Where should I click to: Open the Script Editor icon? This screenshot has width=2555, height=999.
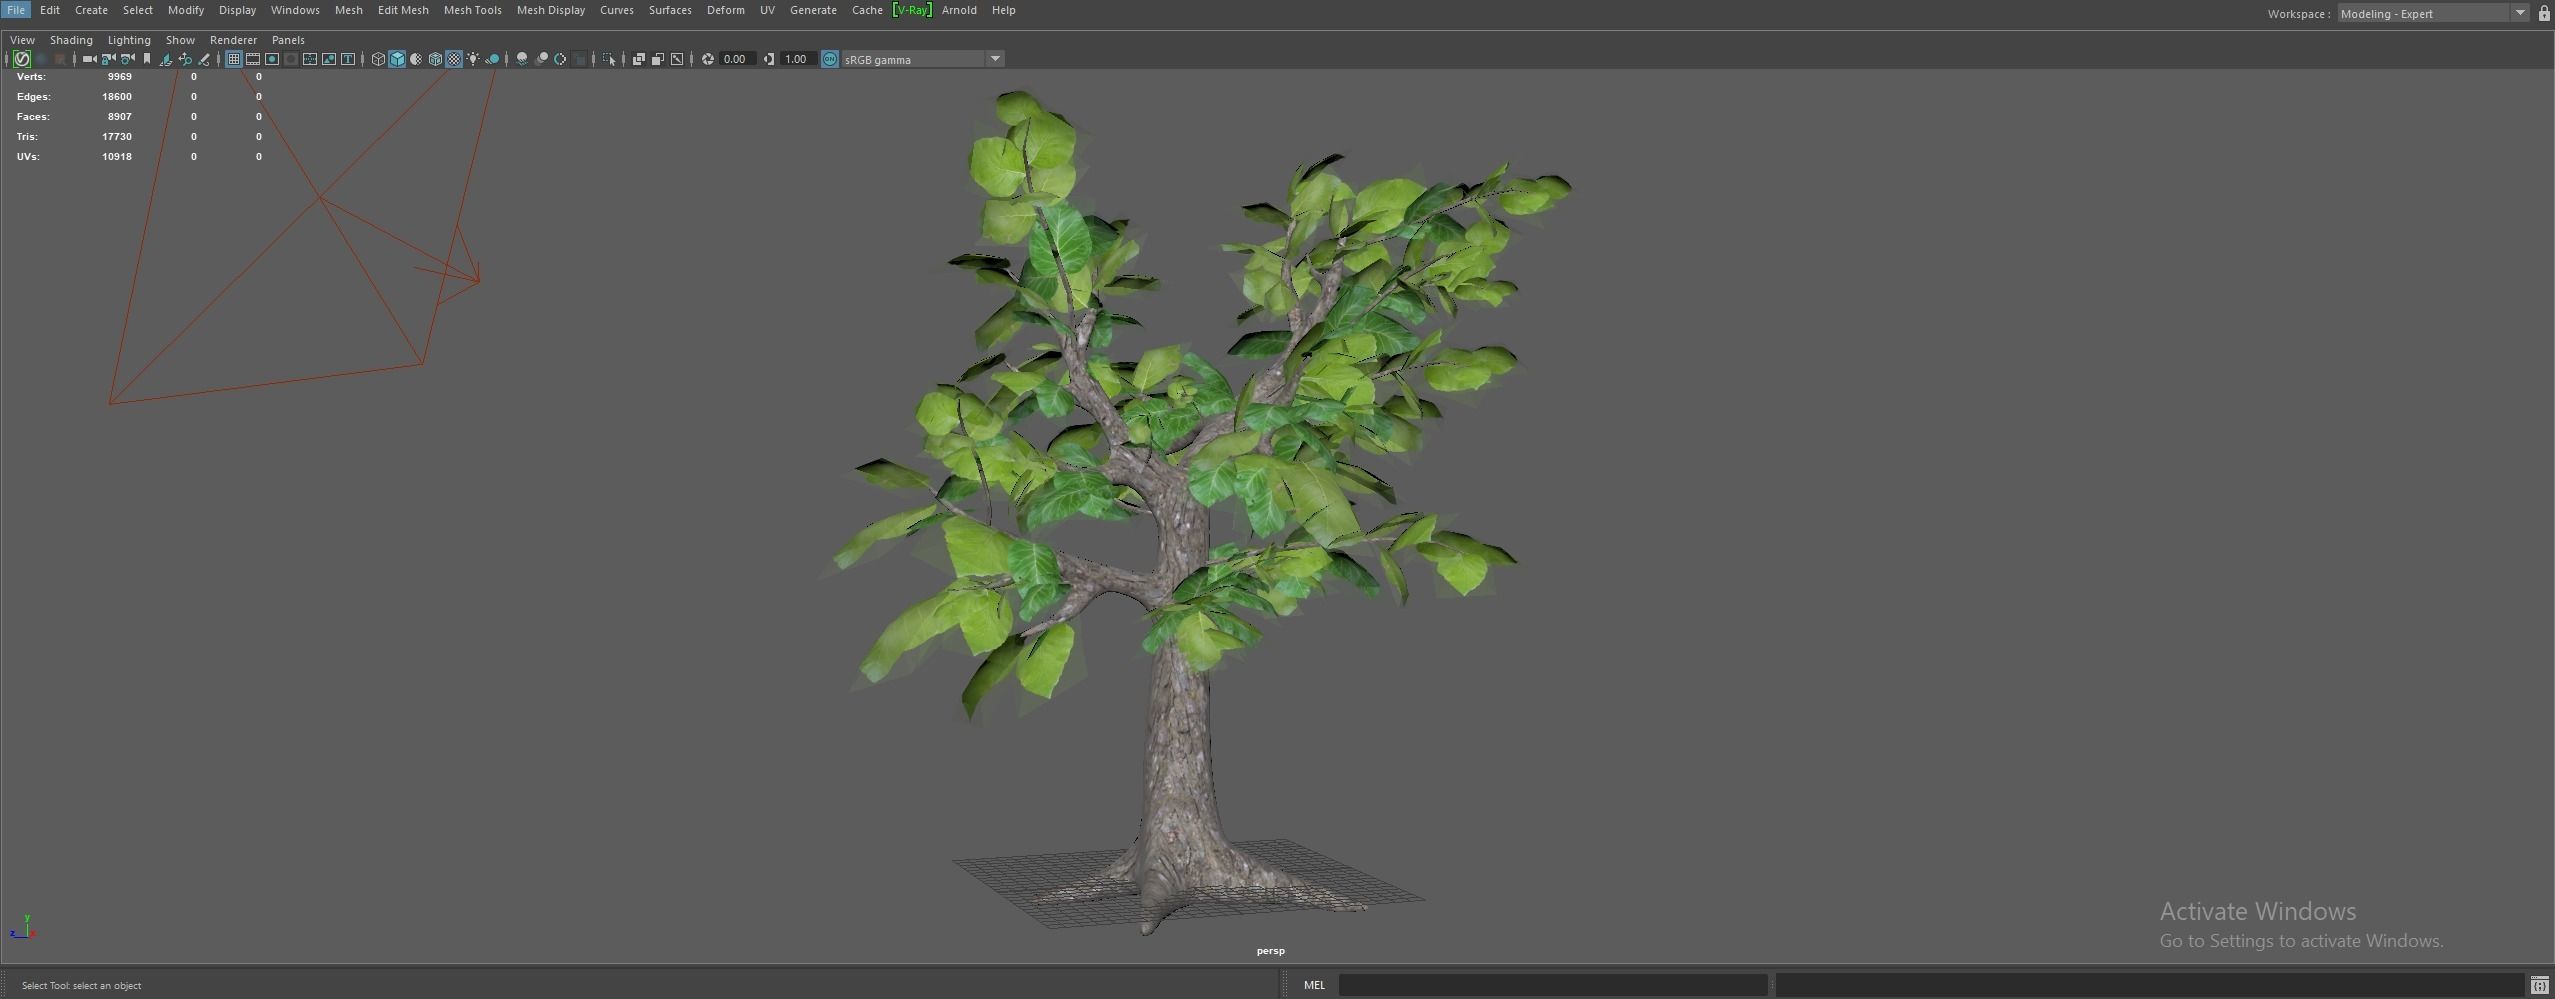2539,985
